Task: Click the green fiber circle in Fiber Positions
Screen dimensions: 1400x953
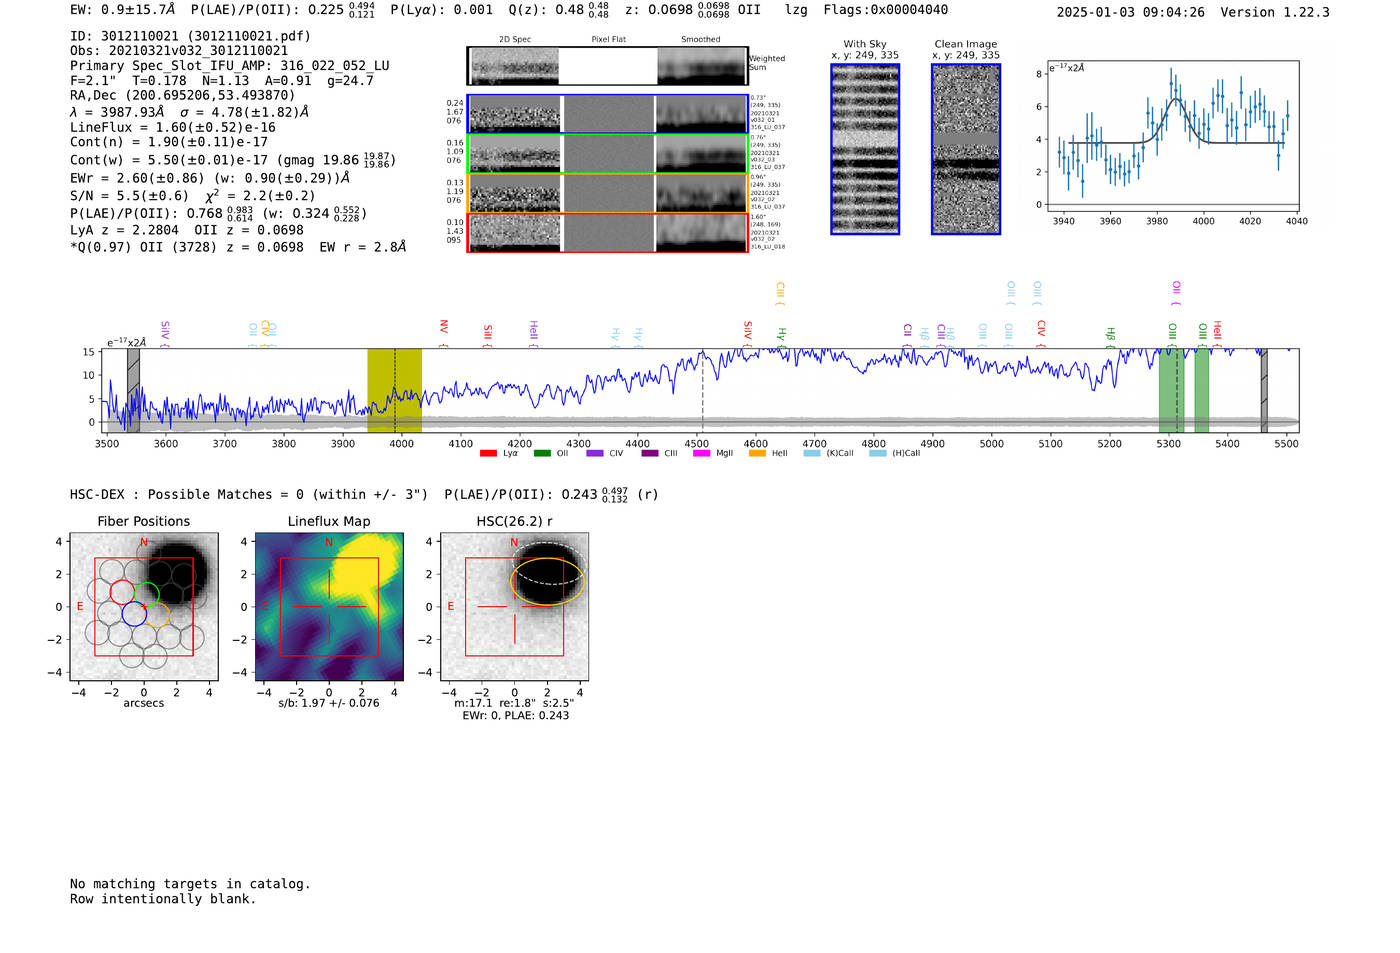Action: (146, 594)
